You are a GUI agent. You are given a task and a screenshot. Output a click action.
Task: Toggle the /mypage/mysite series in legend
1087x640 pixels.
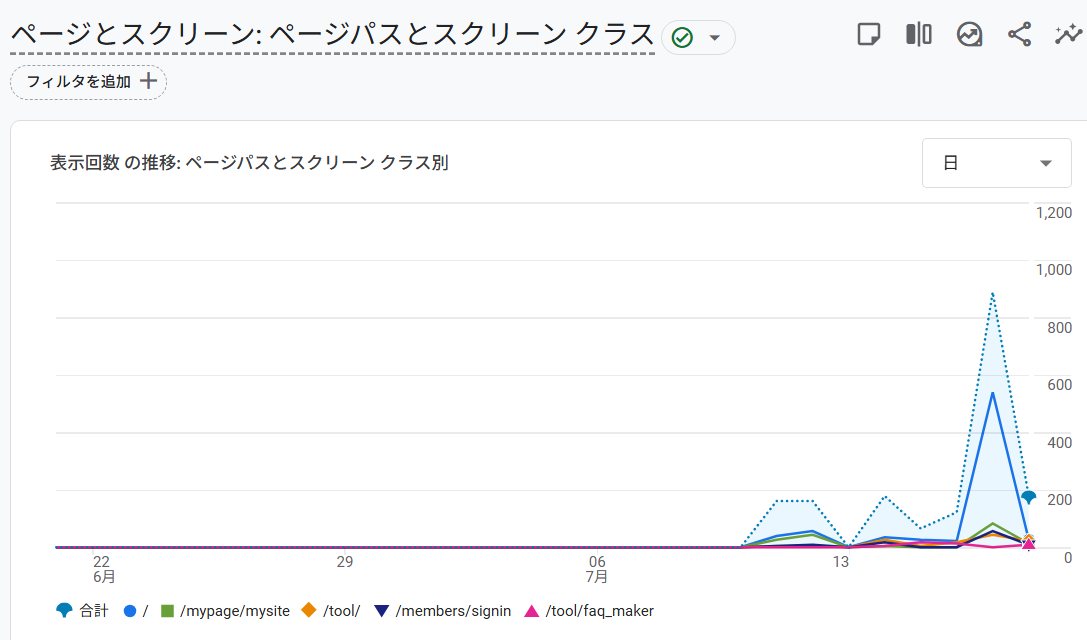[227, 610]
